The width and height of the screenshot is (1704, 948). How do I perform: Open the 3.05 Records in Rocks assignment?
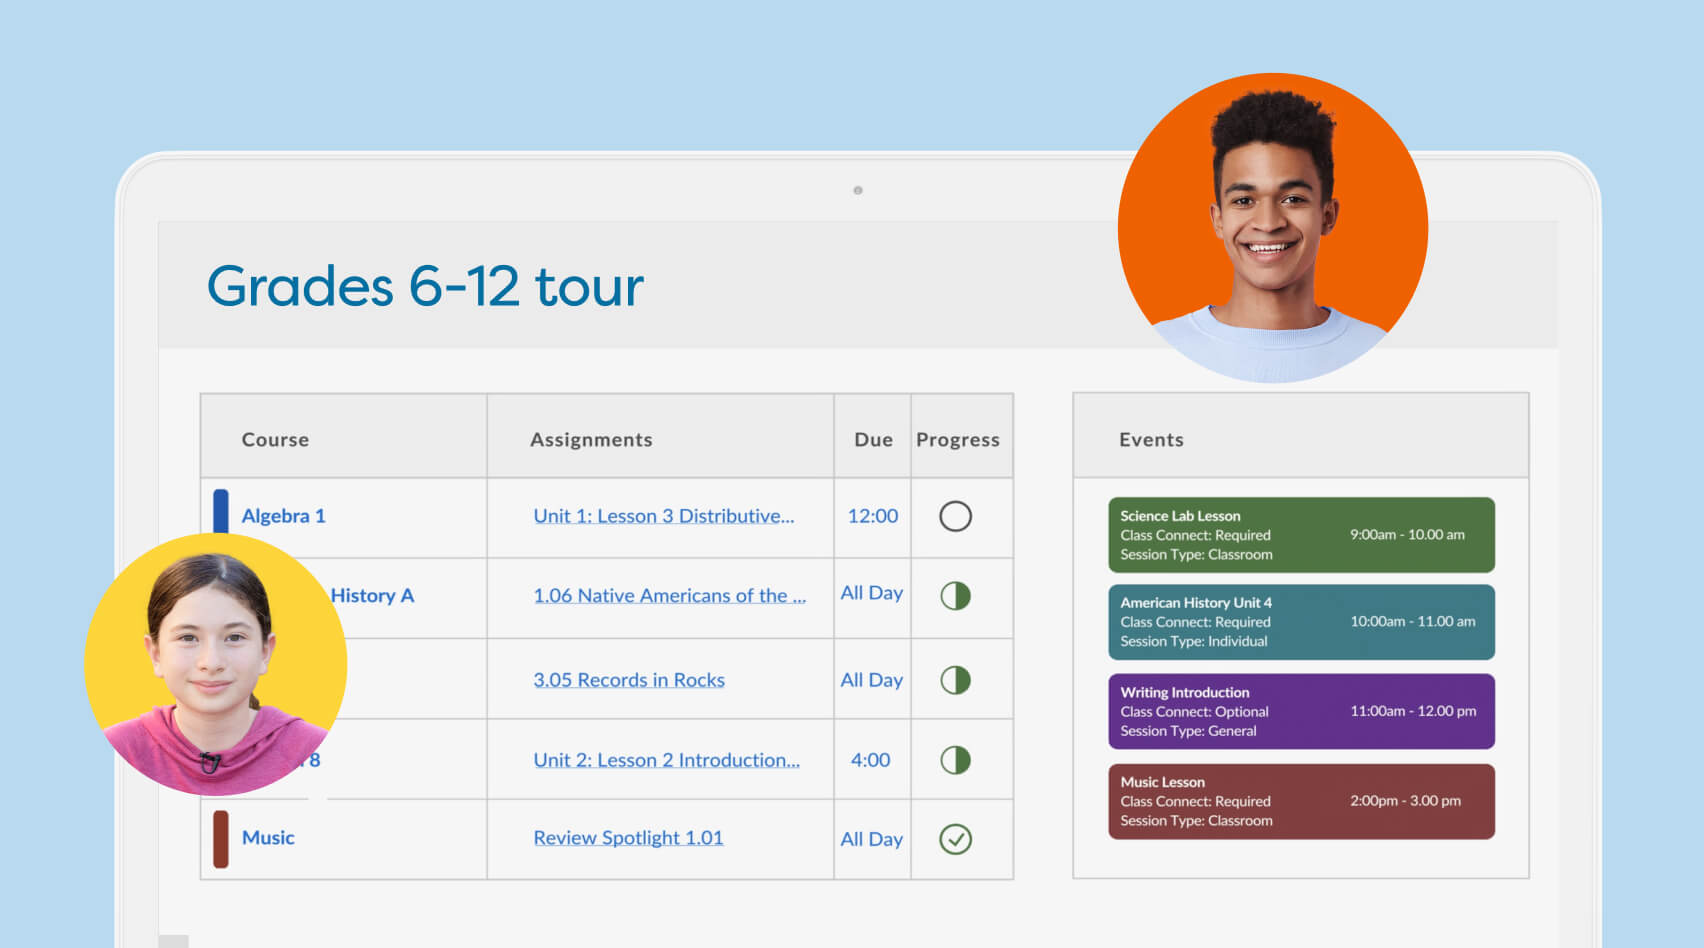[x=629, y=680]
